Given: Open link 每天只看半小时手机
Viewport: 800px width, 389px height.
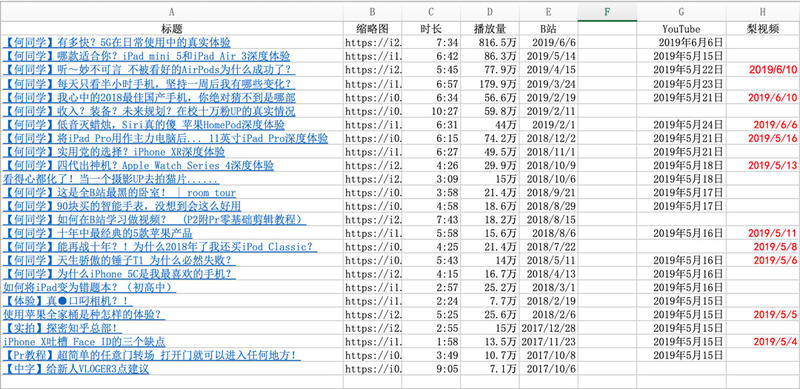Looking at the screenshot, I should pyautogui.click(x=149, y=84).
